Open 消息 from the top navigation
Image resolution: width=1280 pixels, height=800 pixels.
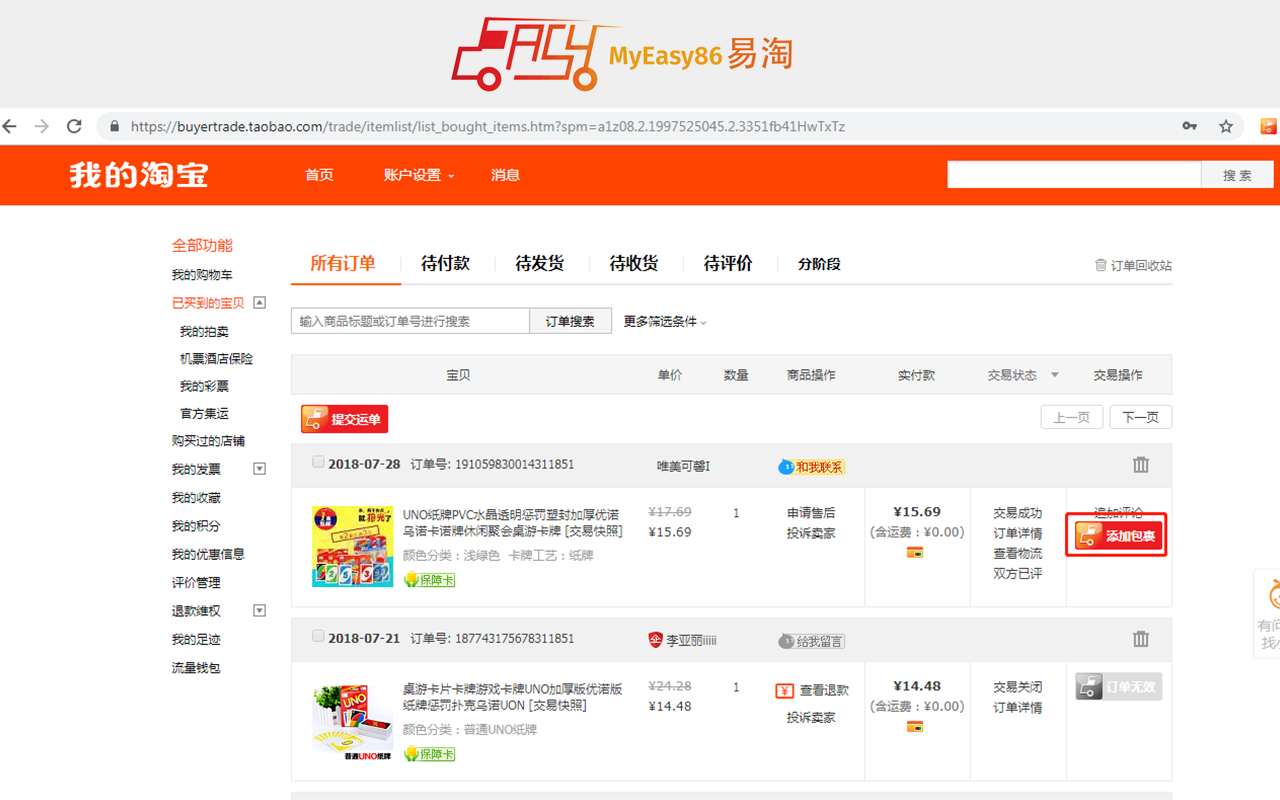[x=505, y=174]
